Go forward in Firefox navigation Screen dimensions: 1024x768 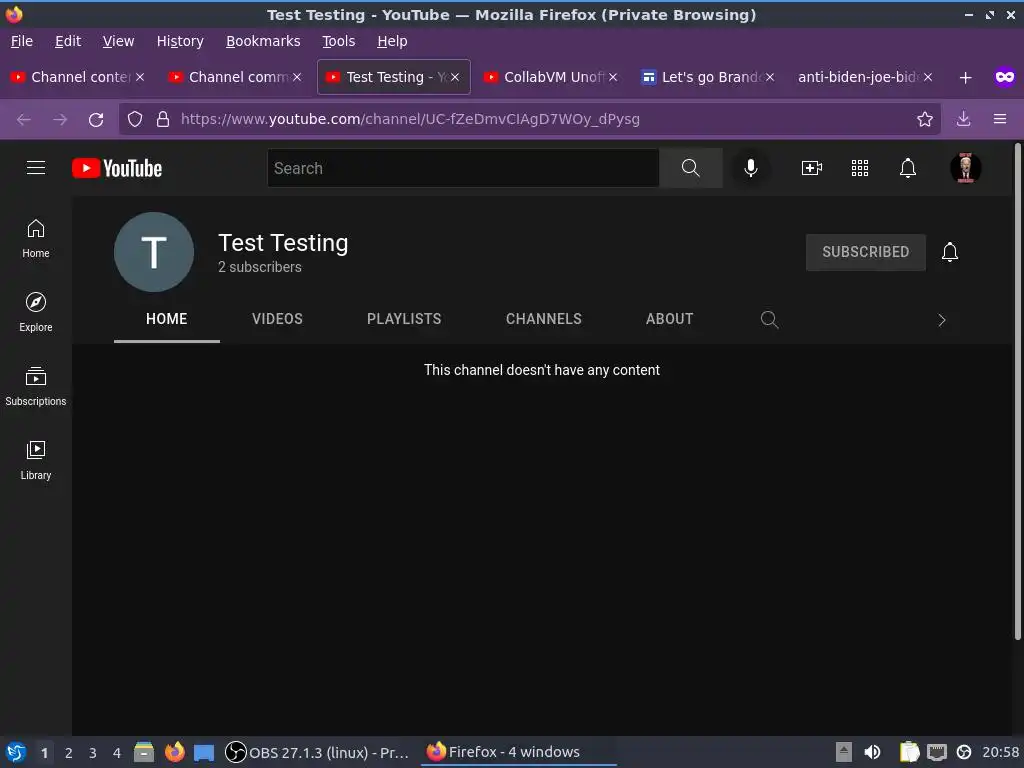[59, 120]
